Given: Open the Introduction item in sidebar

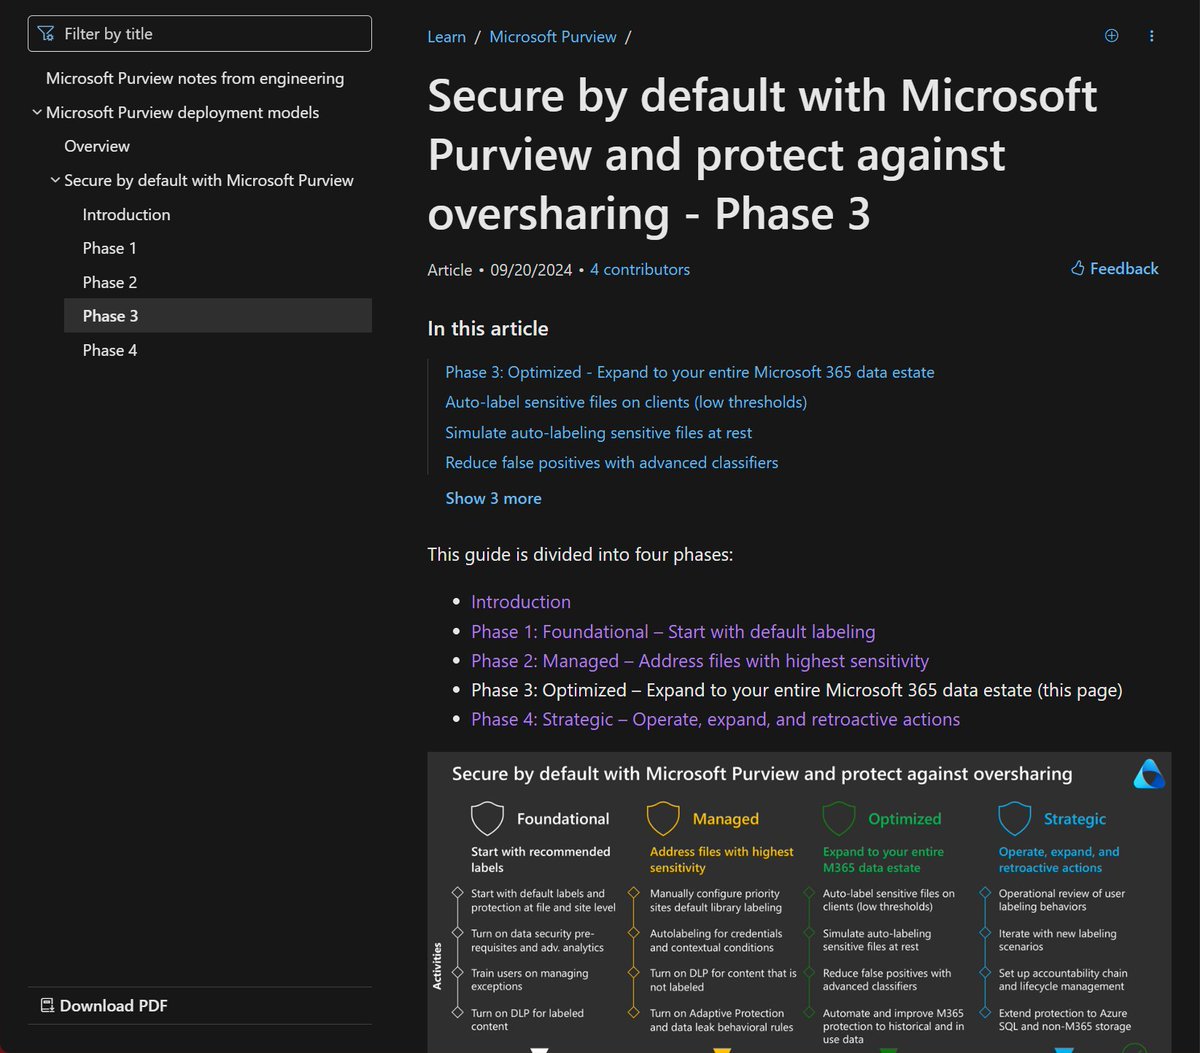Looking at the screenshot, I should [127, 214].
